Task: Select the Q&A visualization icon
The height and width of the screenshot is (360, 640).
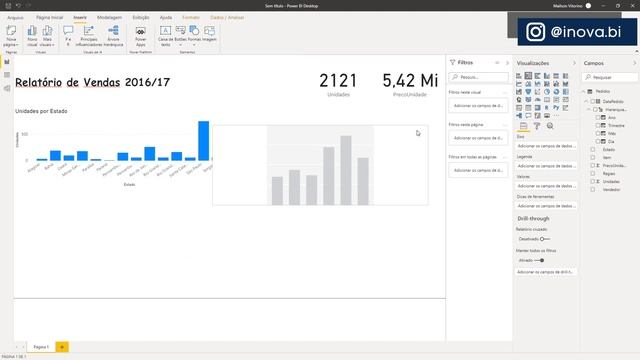Action: click(x=528, y=116)
